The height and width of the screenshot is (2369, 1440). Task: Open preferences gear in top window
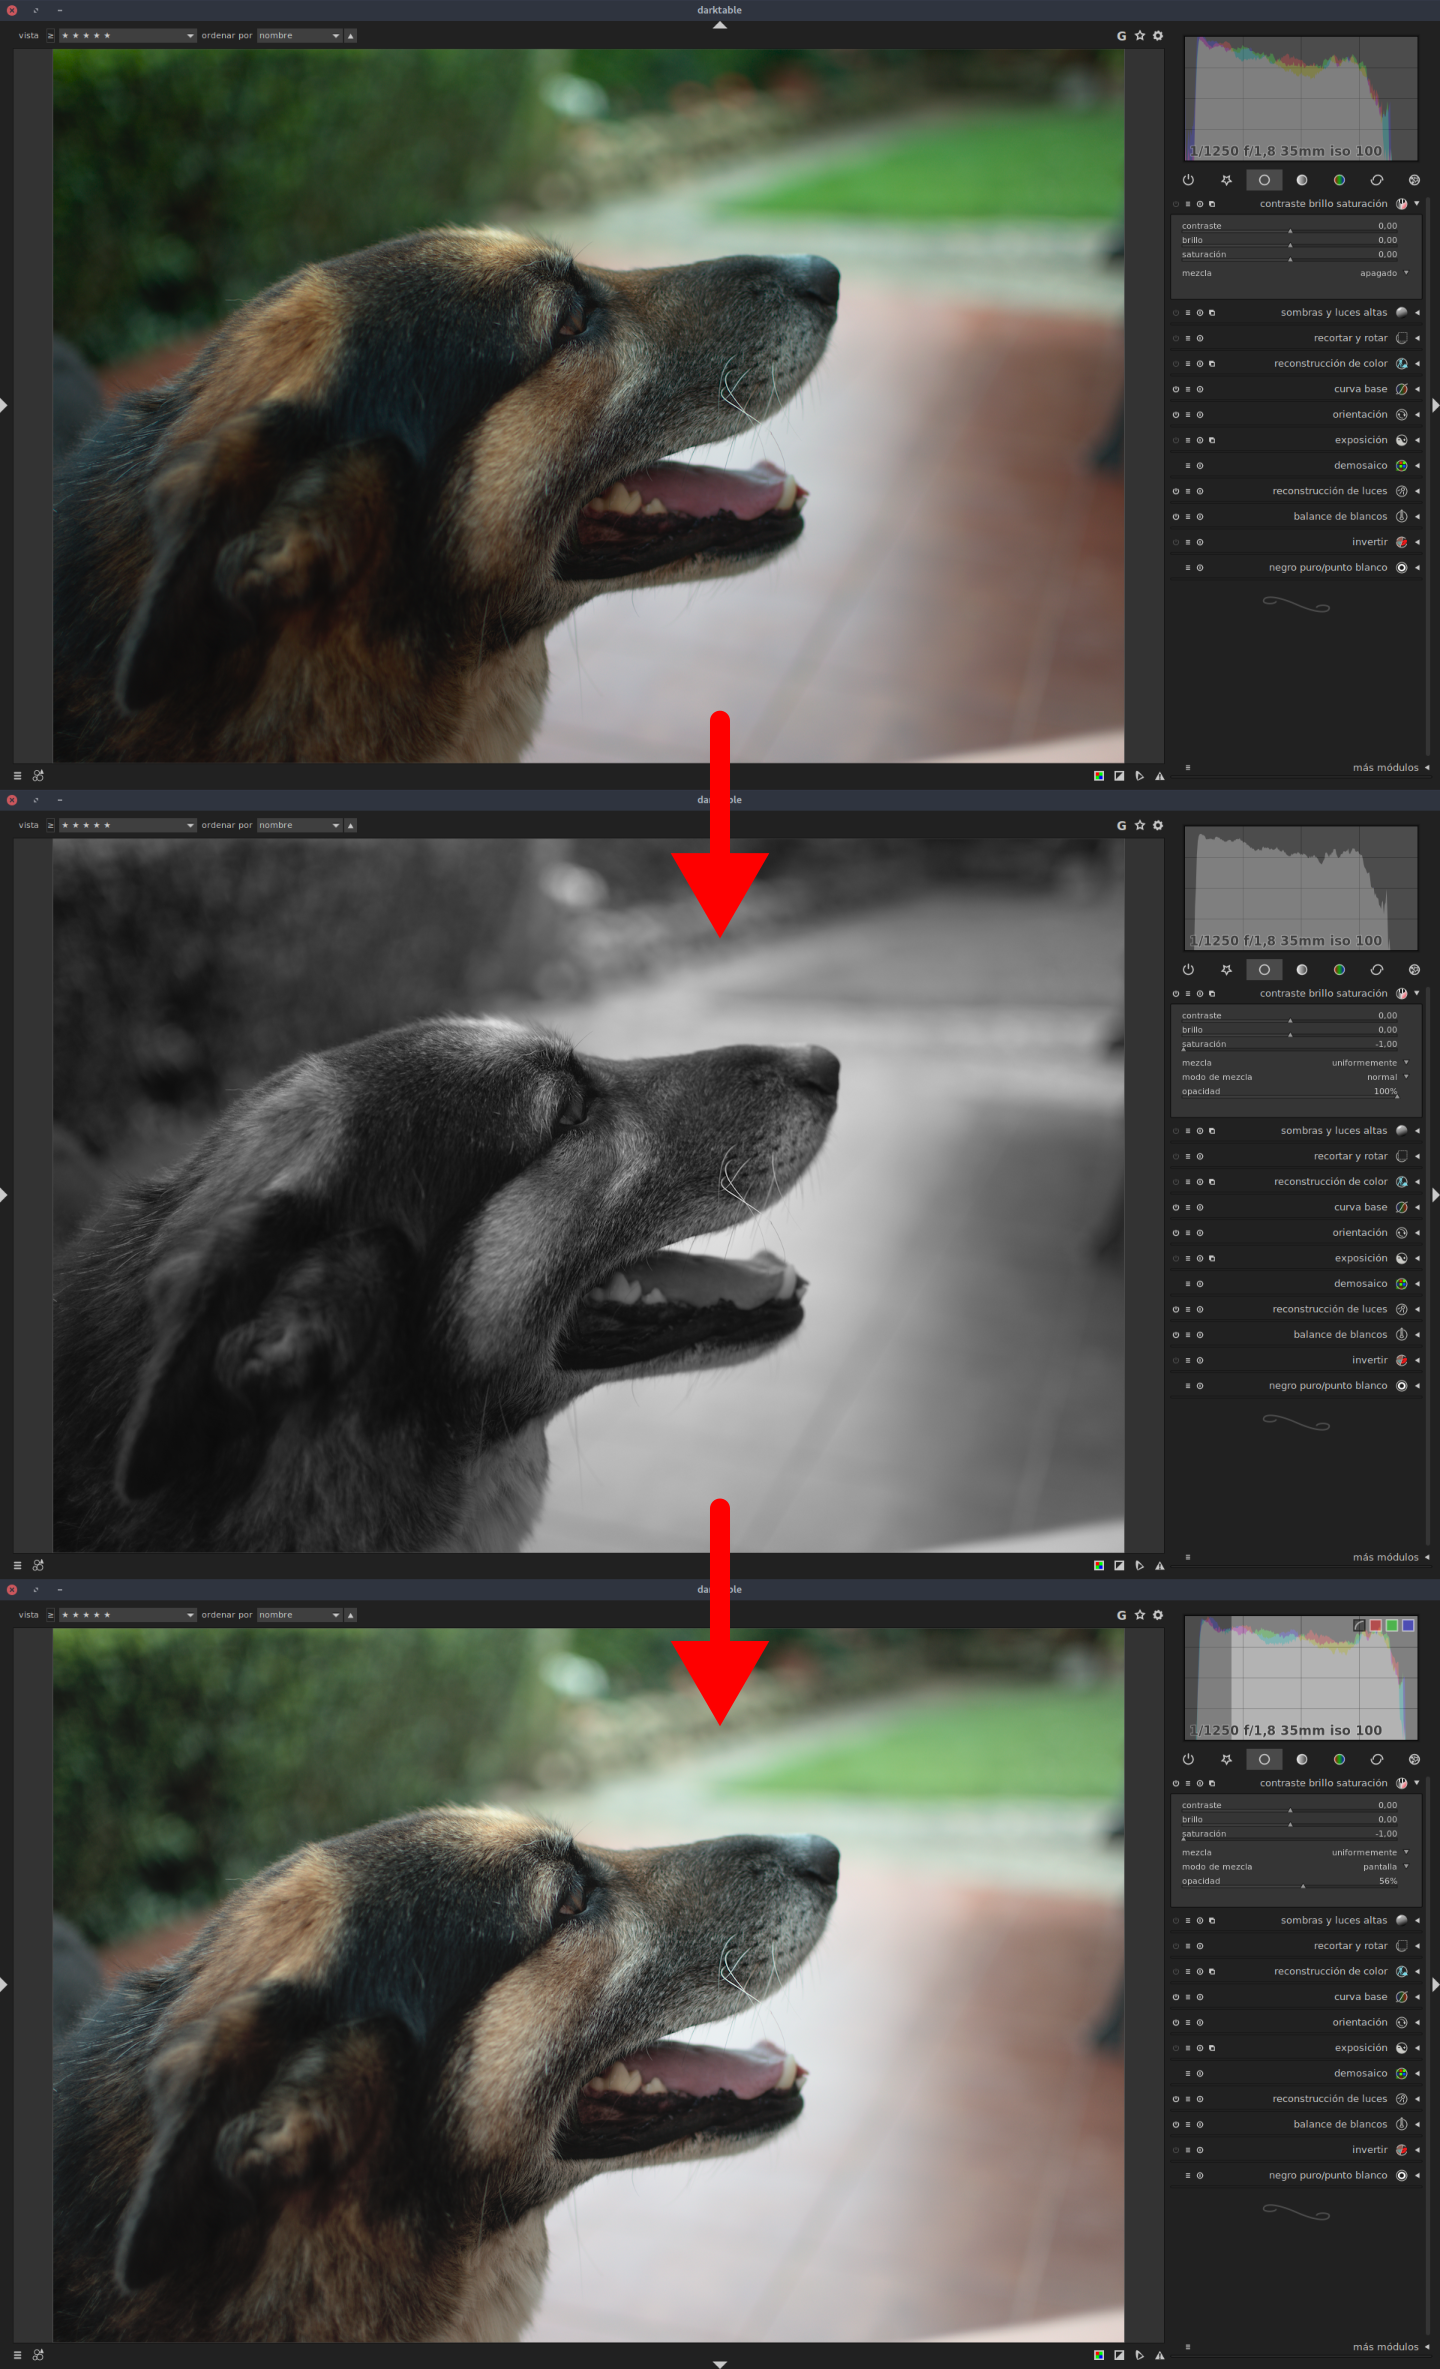pos(1158,36)
